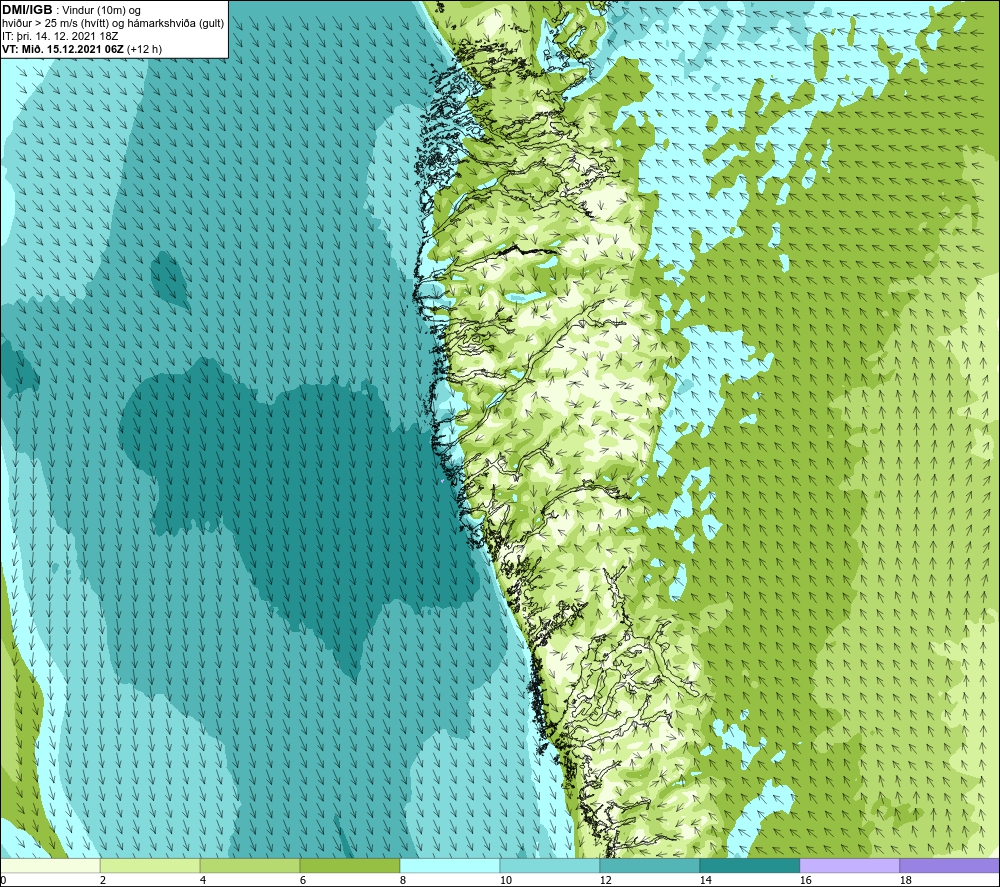
Task: Click the light cyan 8–10 m/s legend swatch
Action: 450,865
